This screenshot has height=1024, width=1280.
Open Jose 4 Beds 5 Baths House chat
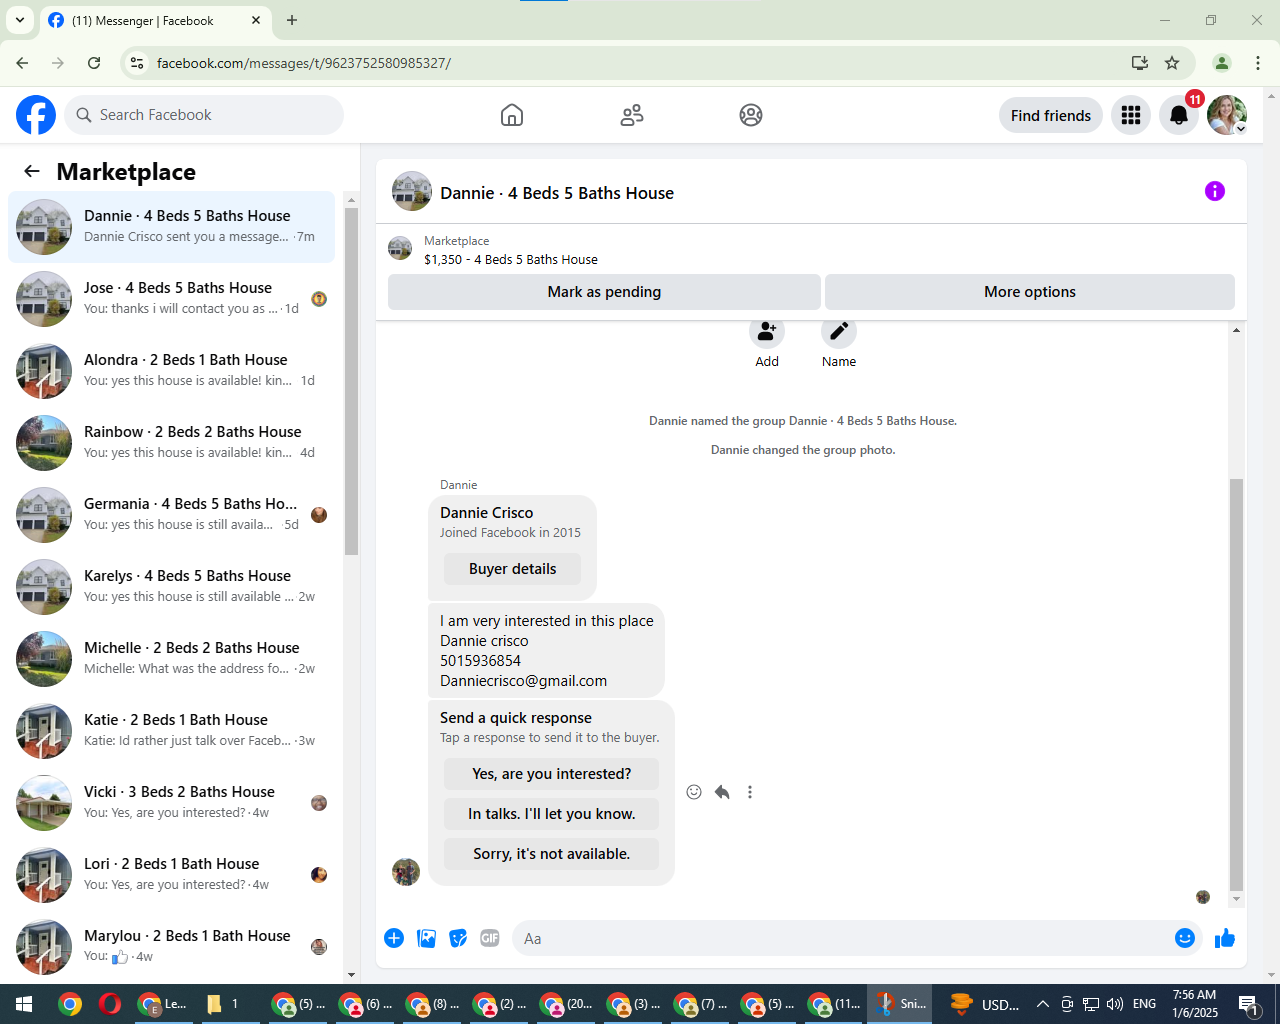click(x=172, y=299)
